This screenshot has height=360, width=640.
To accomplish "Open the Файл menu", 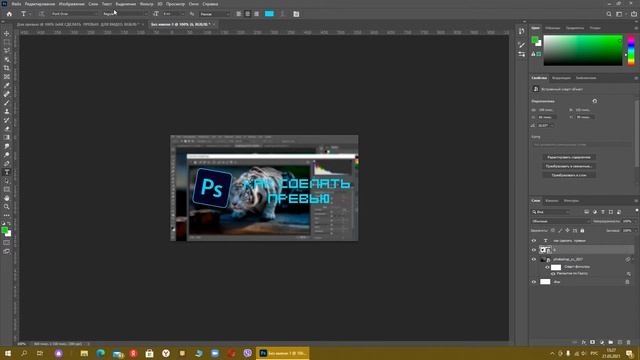I will click(16, 4).
